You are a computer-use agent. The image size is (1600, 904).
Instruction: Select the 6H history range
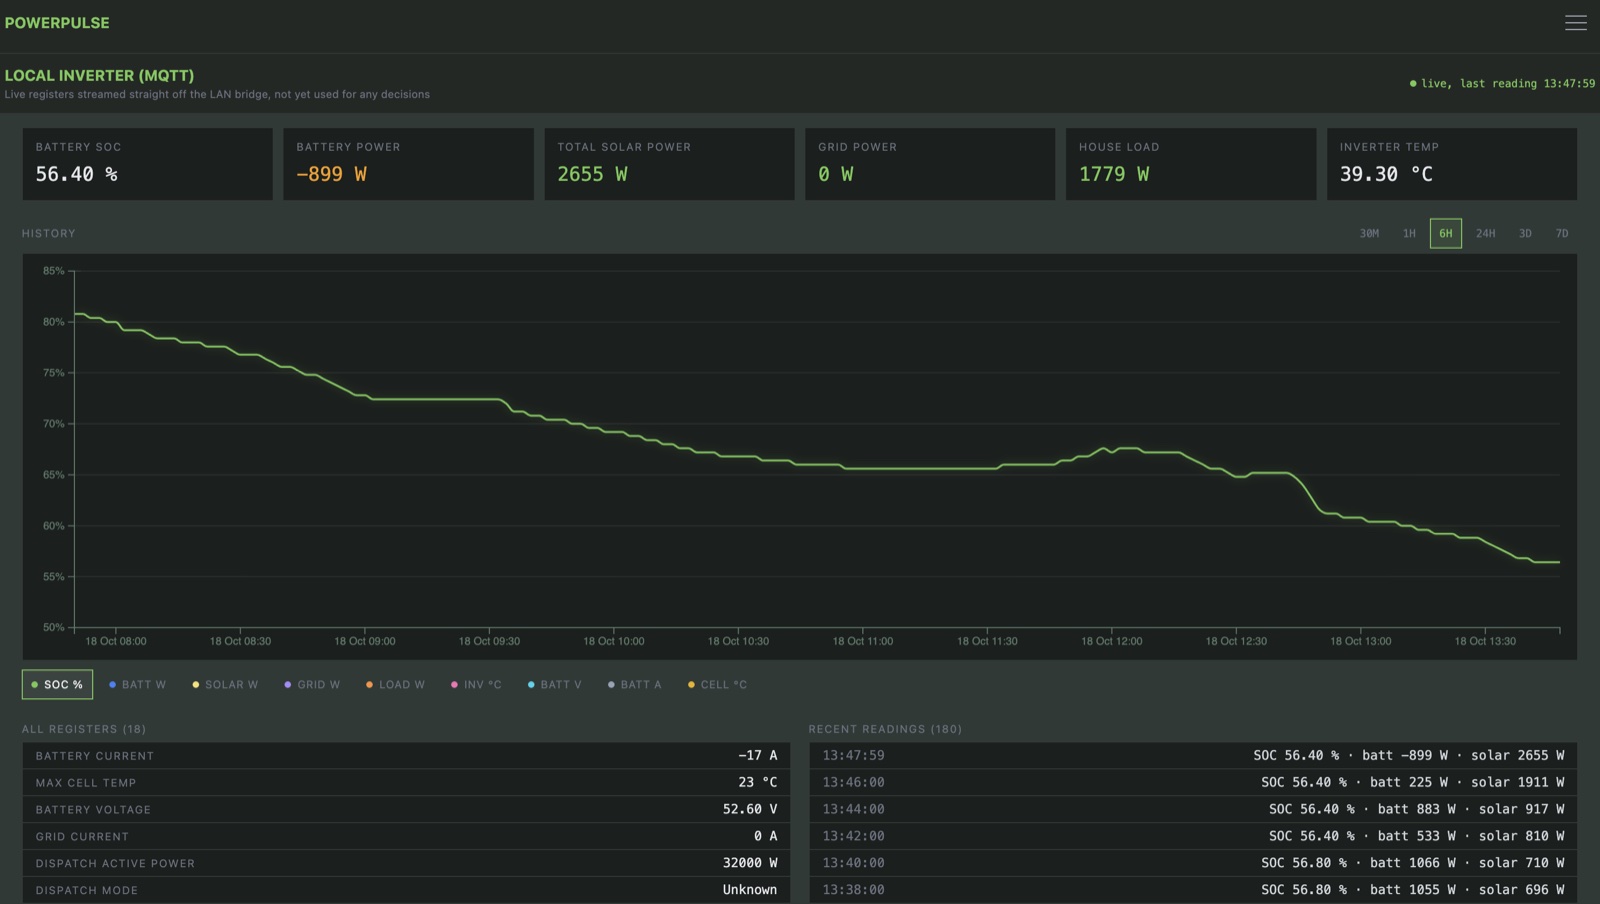pyautogui.click(x=1446, y=233)
